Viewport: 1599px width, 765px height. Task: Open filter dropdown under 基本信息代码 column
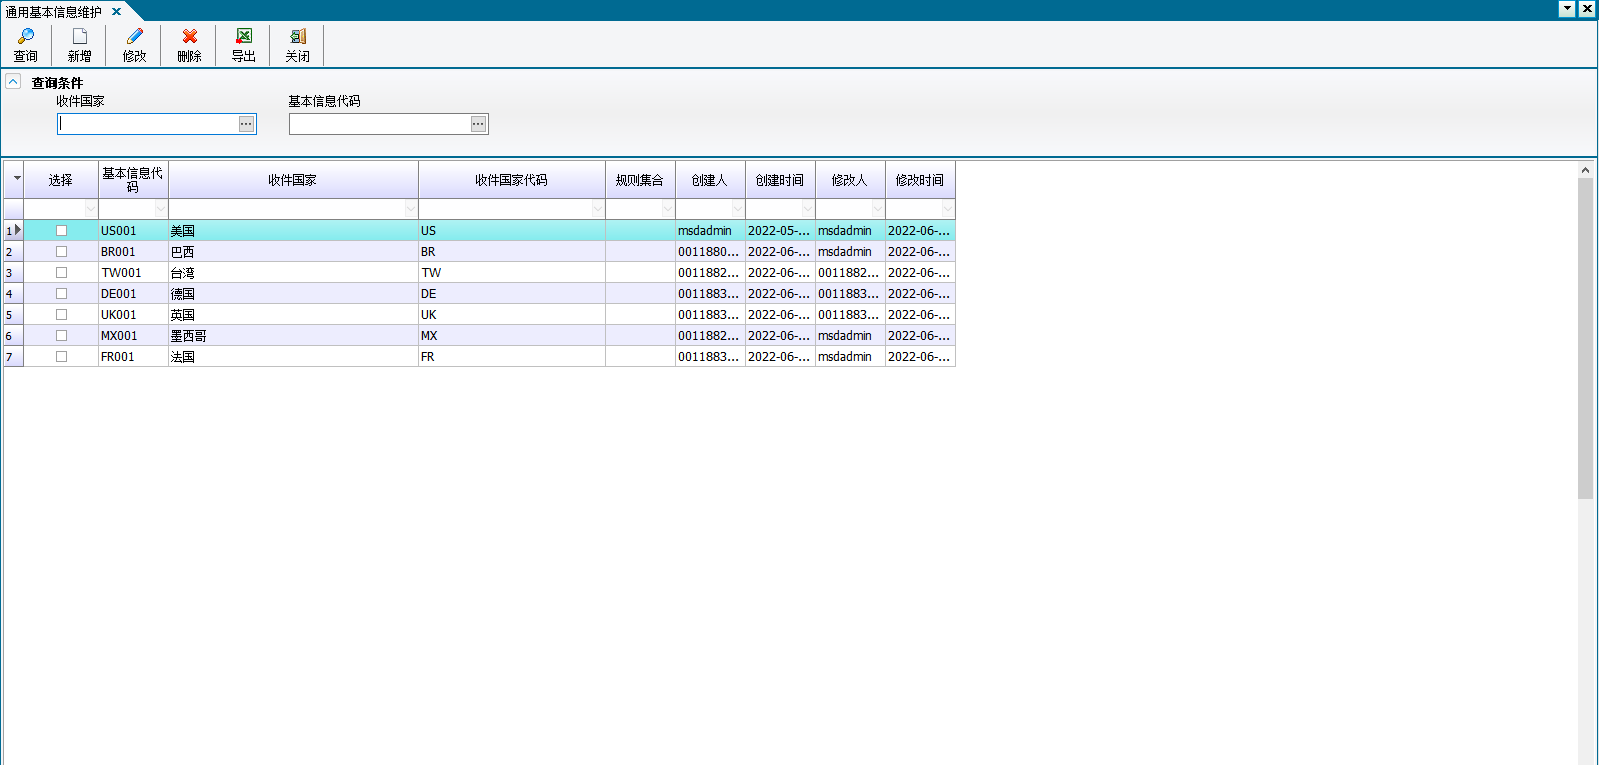pos(161,209)
